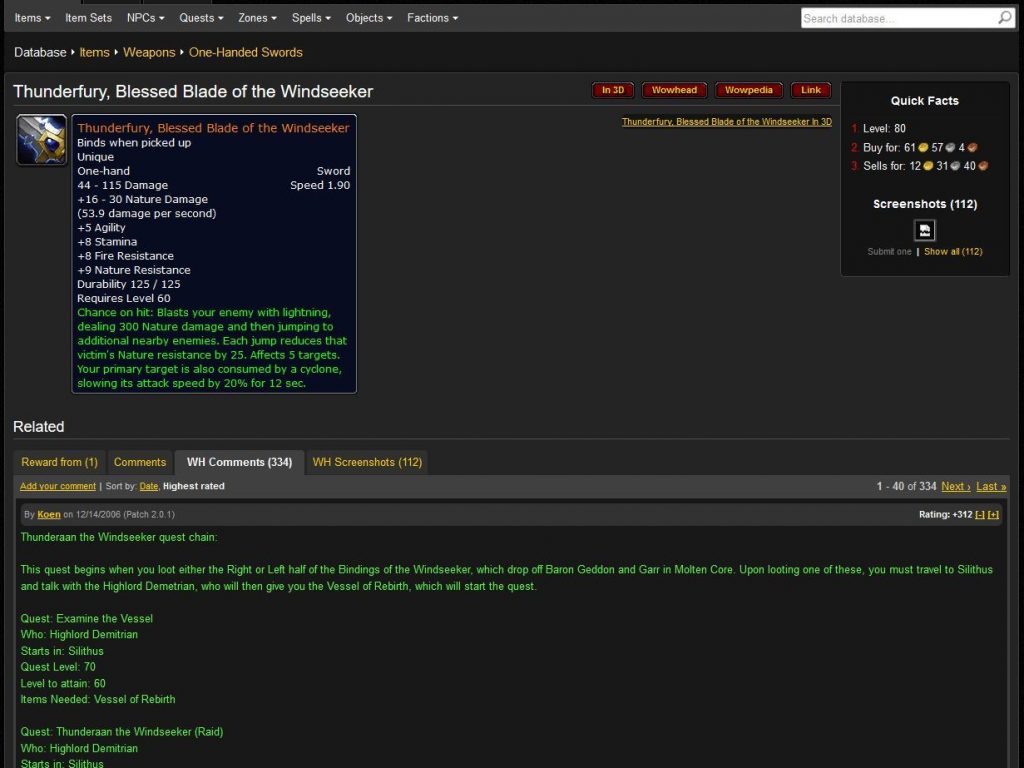Click the Screenshots (112) heading
This screenshot has height=768, width=1024.
925,204
